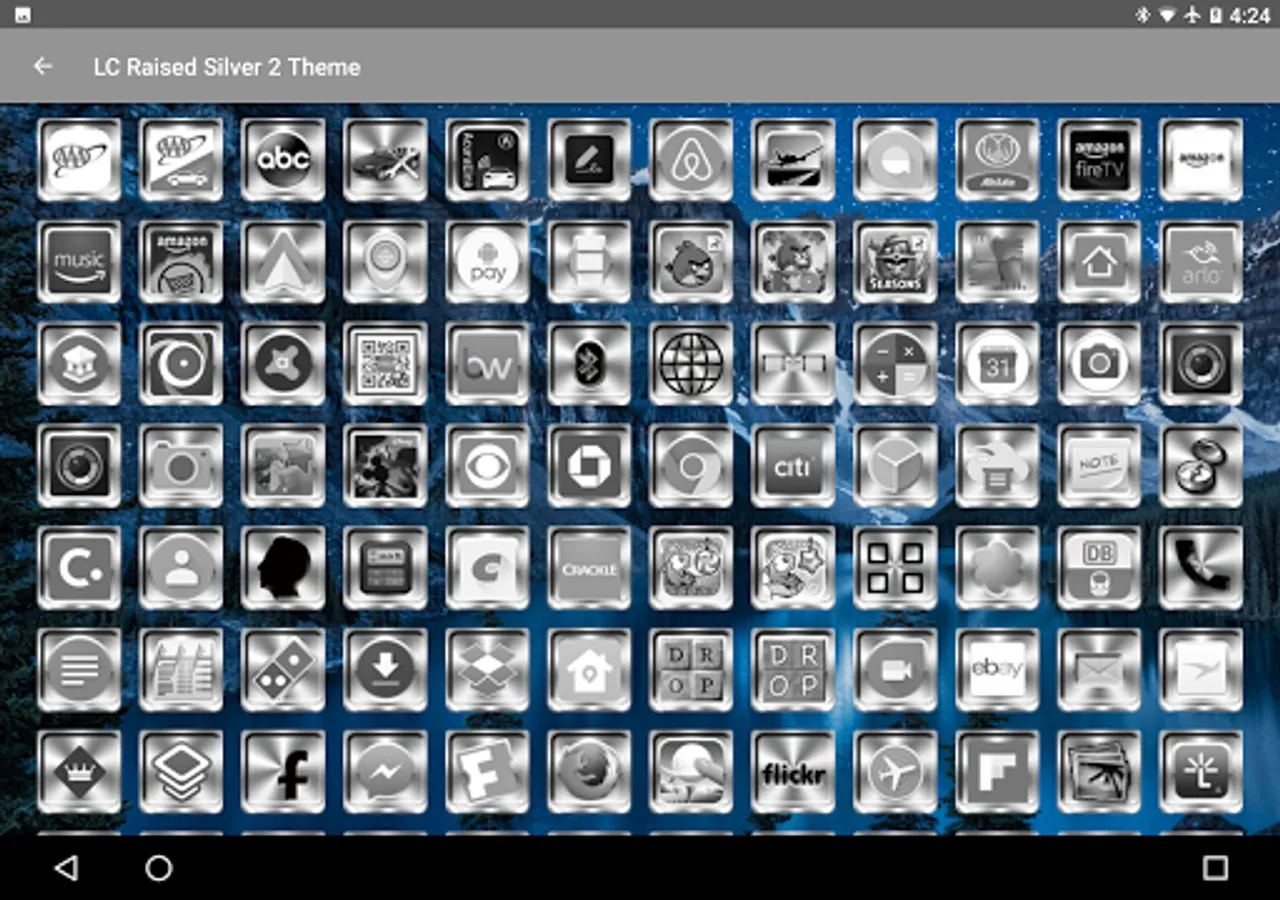
Task: Tap the contacts person icon
Action: tap(181, 568)
